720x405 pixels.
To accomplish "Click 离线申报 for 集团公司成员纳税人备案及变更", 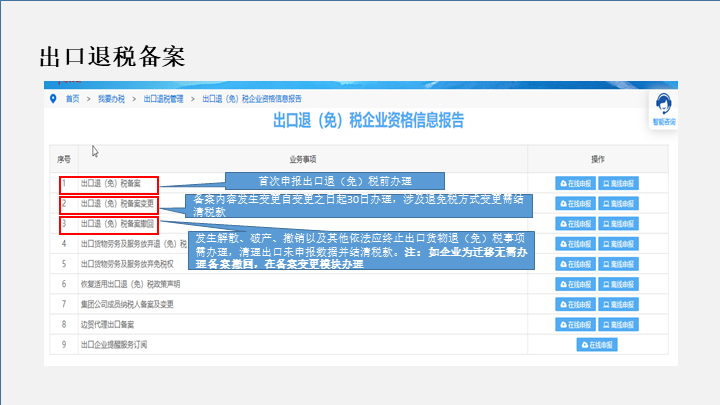I will click(618, 304).
